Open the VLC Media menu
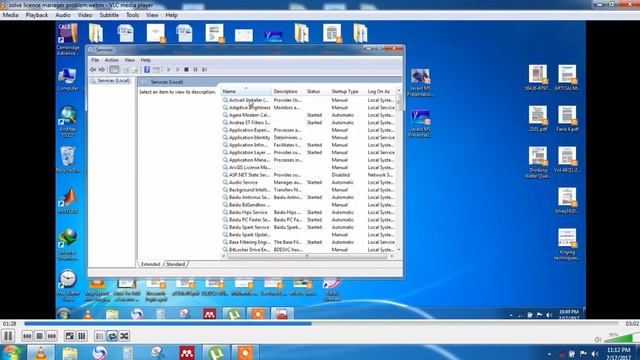The image size is (640, 360). coord(10,15)
